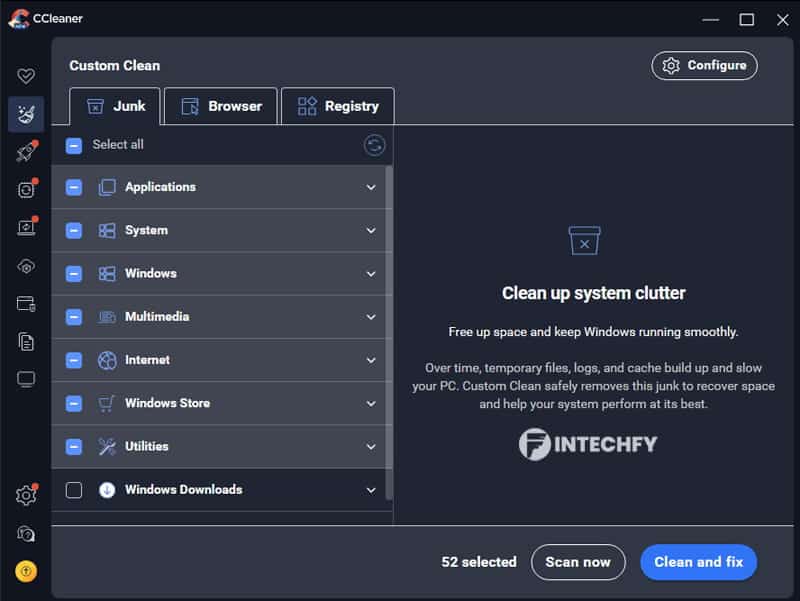Image resolution: width=800 pixels, height=601 pixels.
Task: Toggle the Multimedia checkbox
Action: pos(74,317)
